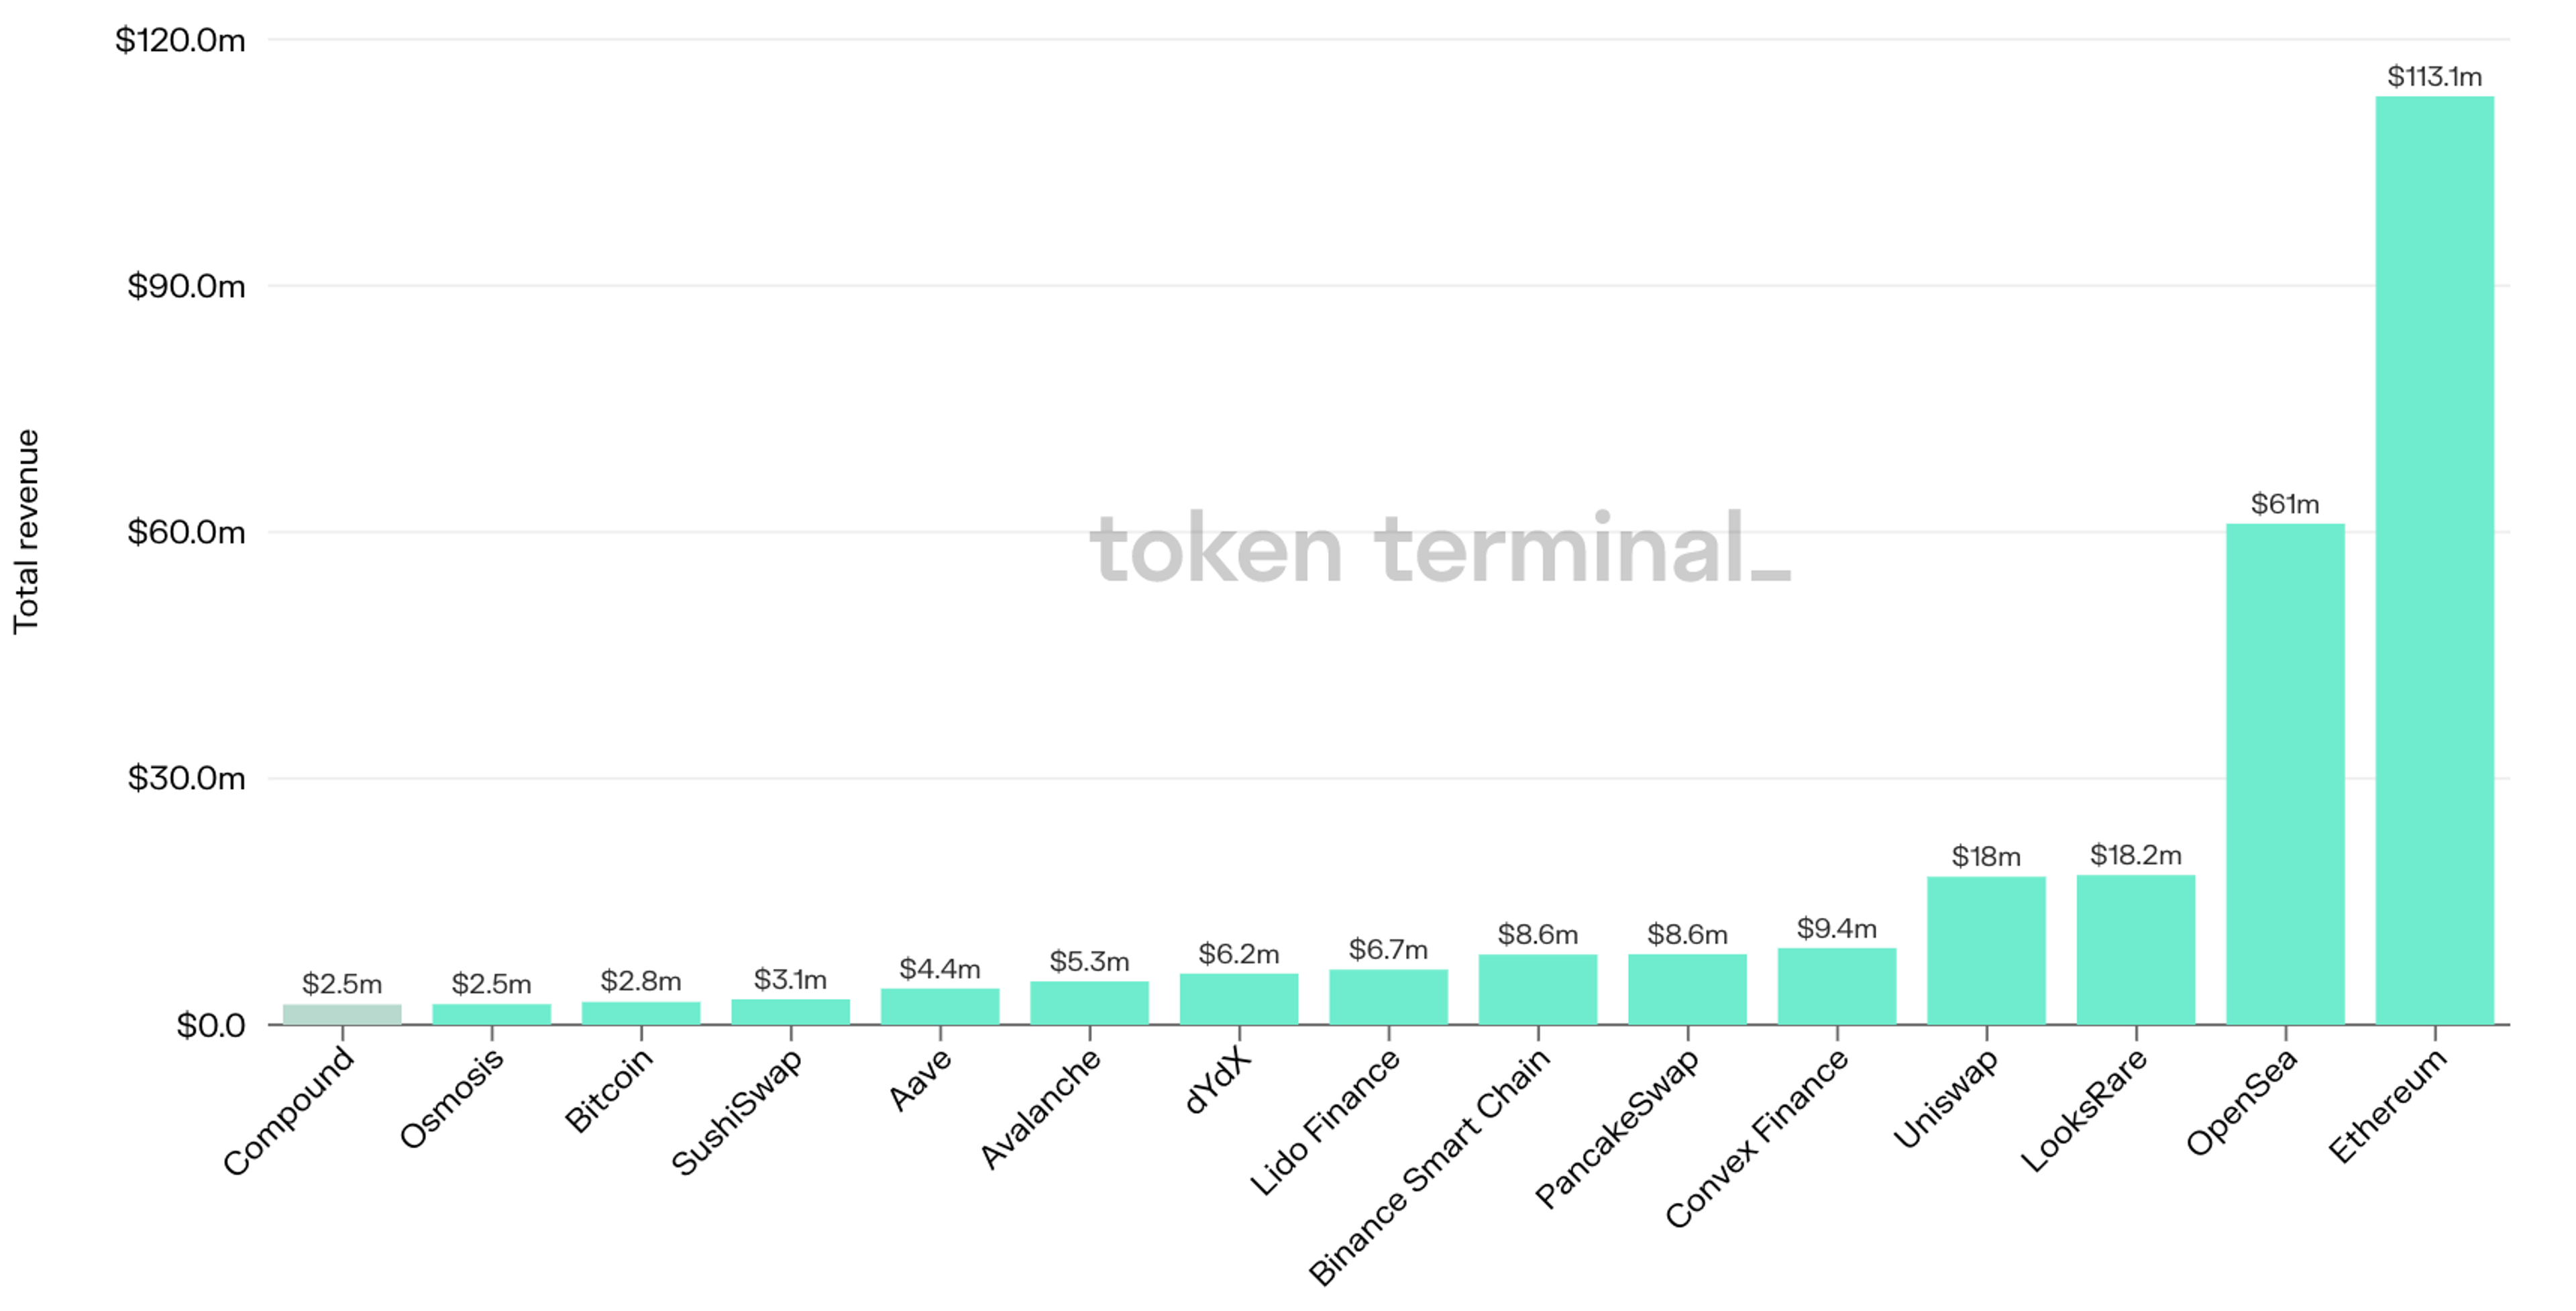The width and height of the screenshot is (2576, 1311).
Task: Click the greyed Compound bar
Action: [342, 1014]
